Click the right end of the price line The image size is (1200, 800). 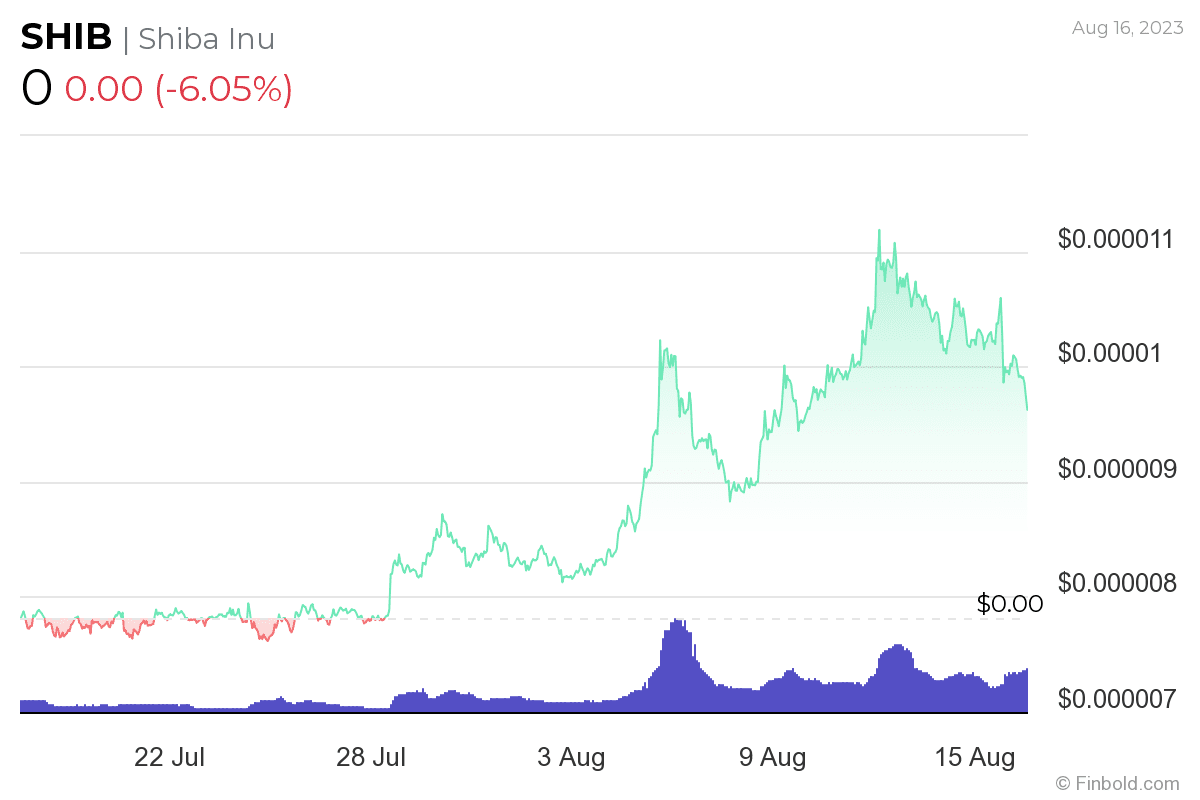[1027, 409]
